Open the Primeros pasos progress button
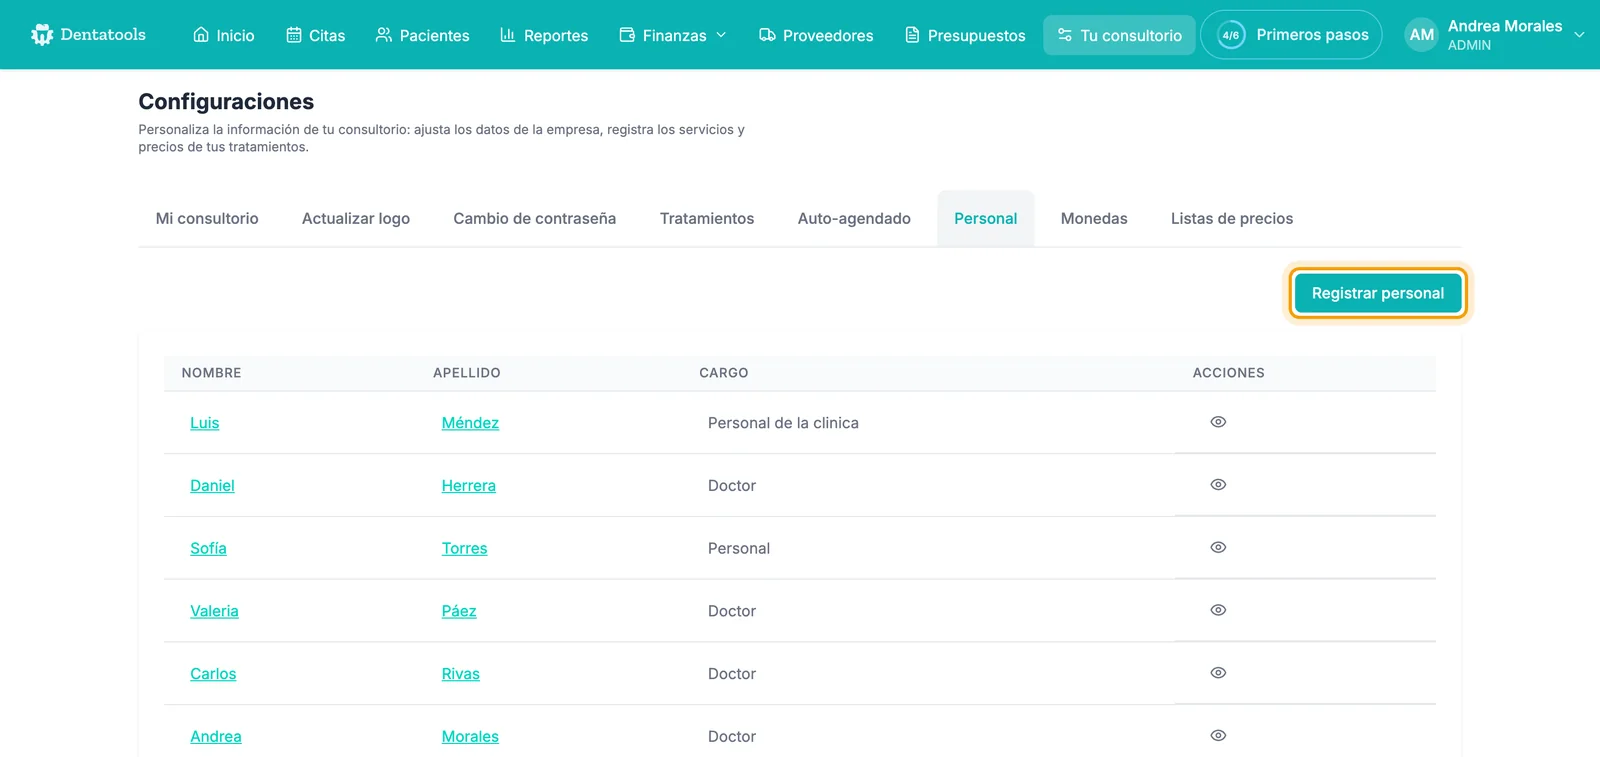This screenshot has width=1600, height=757. (1291, 35)
